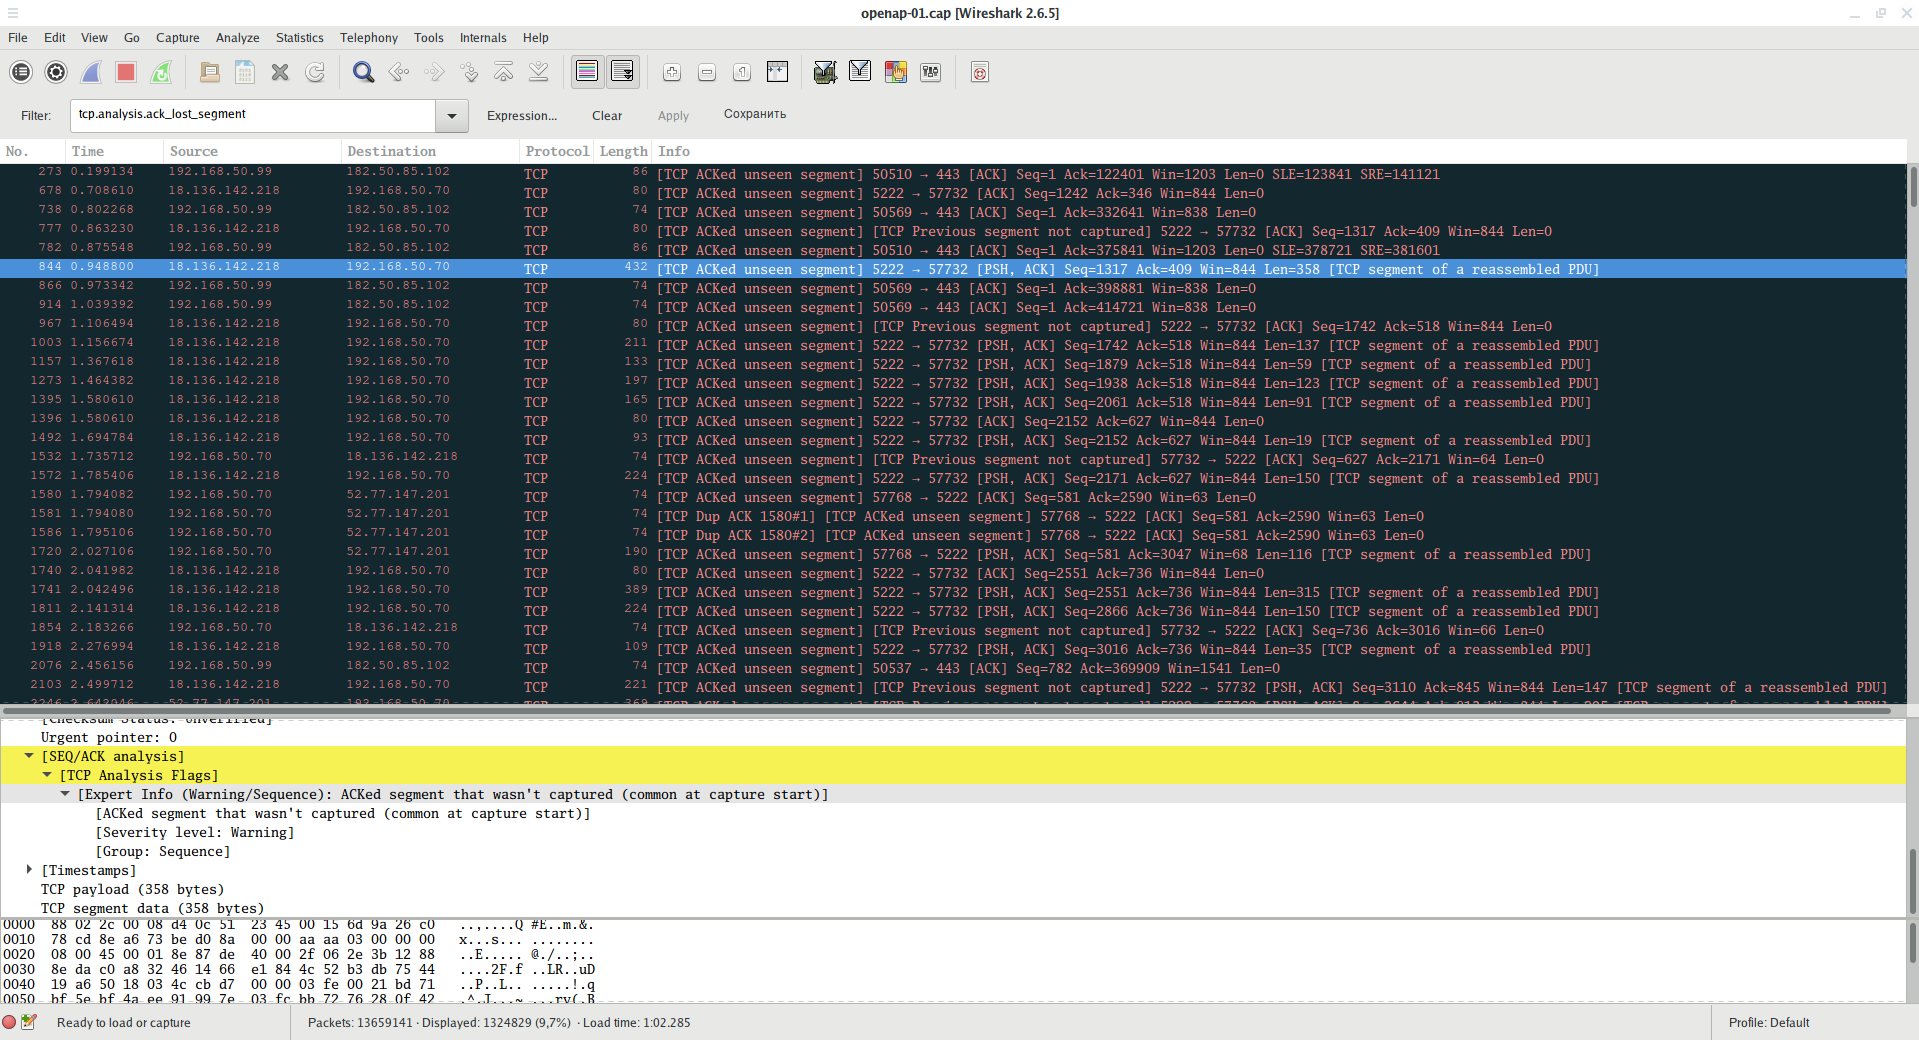
Task: Click the Find Packet magnifier icon
Action: point(363,72)
